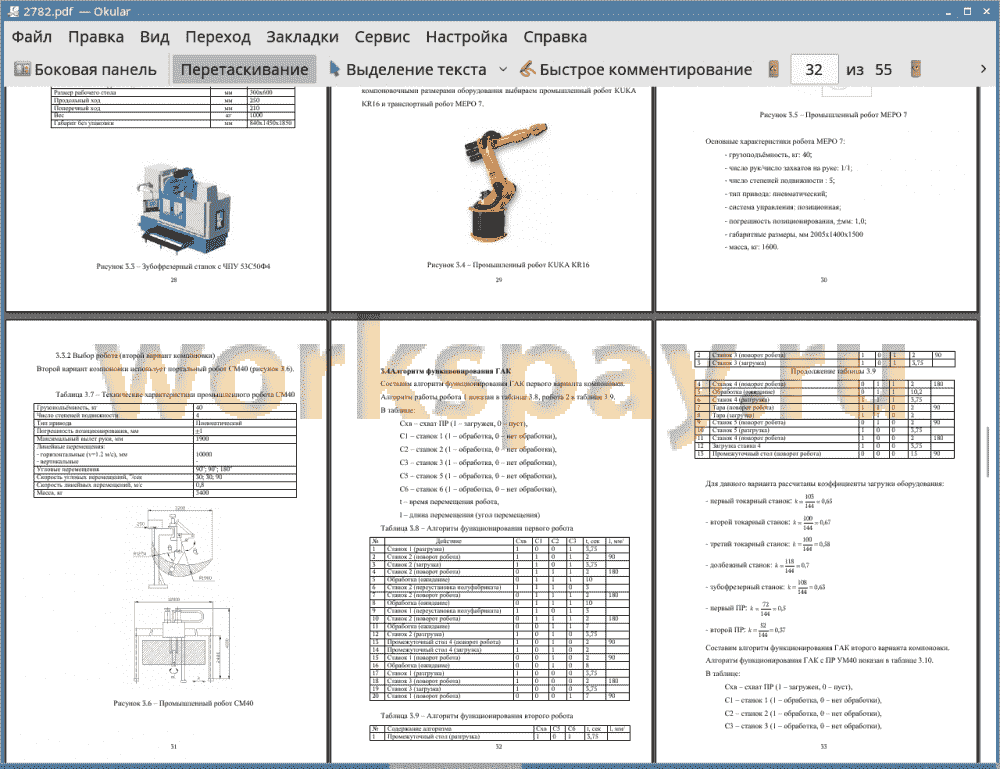The height and width of the screenshot is (769, 1000).
Task: Click line '- масса, кг: 1600.'
Action: (751, 247)
